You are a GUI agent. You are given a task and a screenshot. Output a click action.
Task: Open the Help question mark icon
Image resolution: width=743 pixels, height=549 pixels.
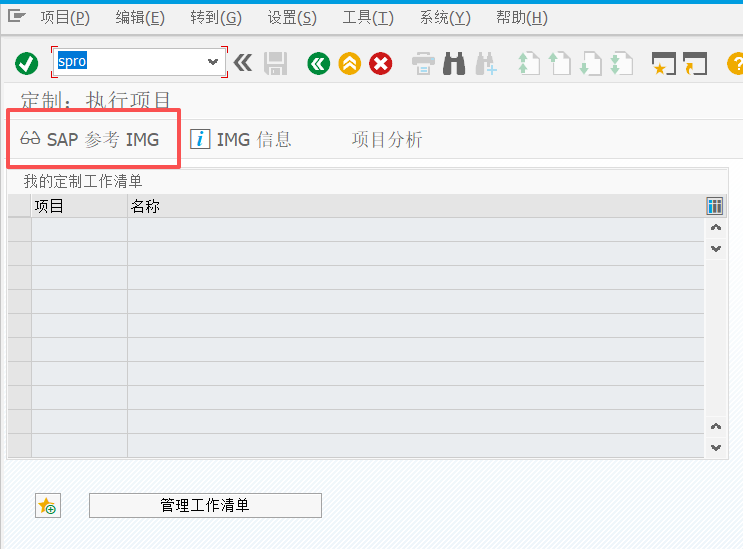point(735,63)
